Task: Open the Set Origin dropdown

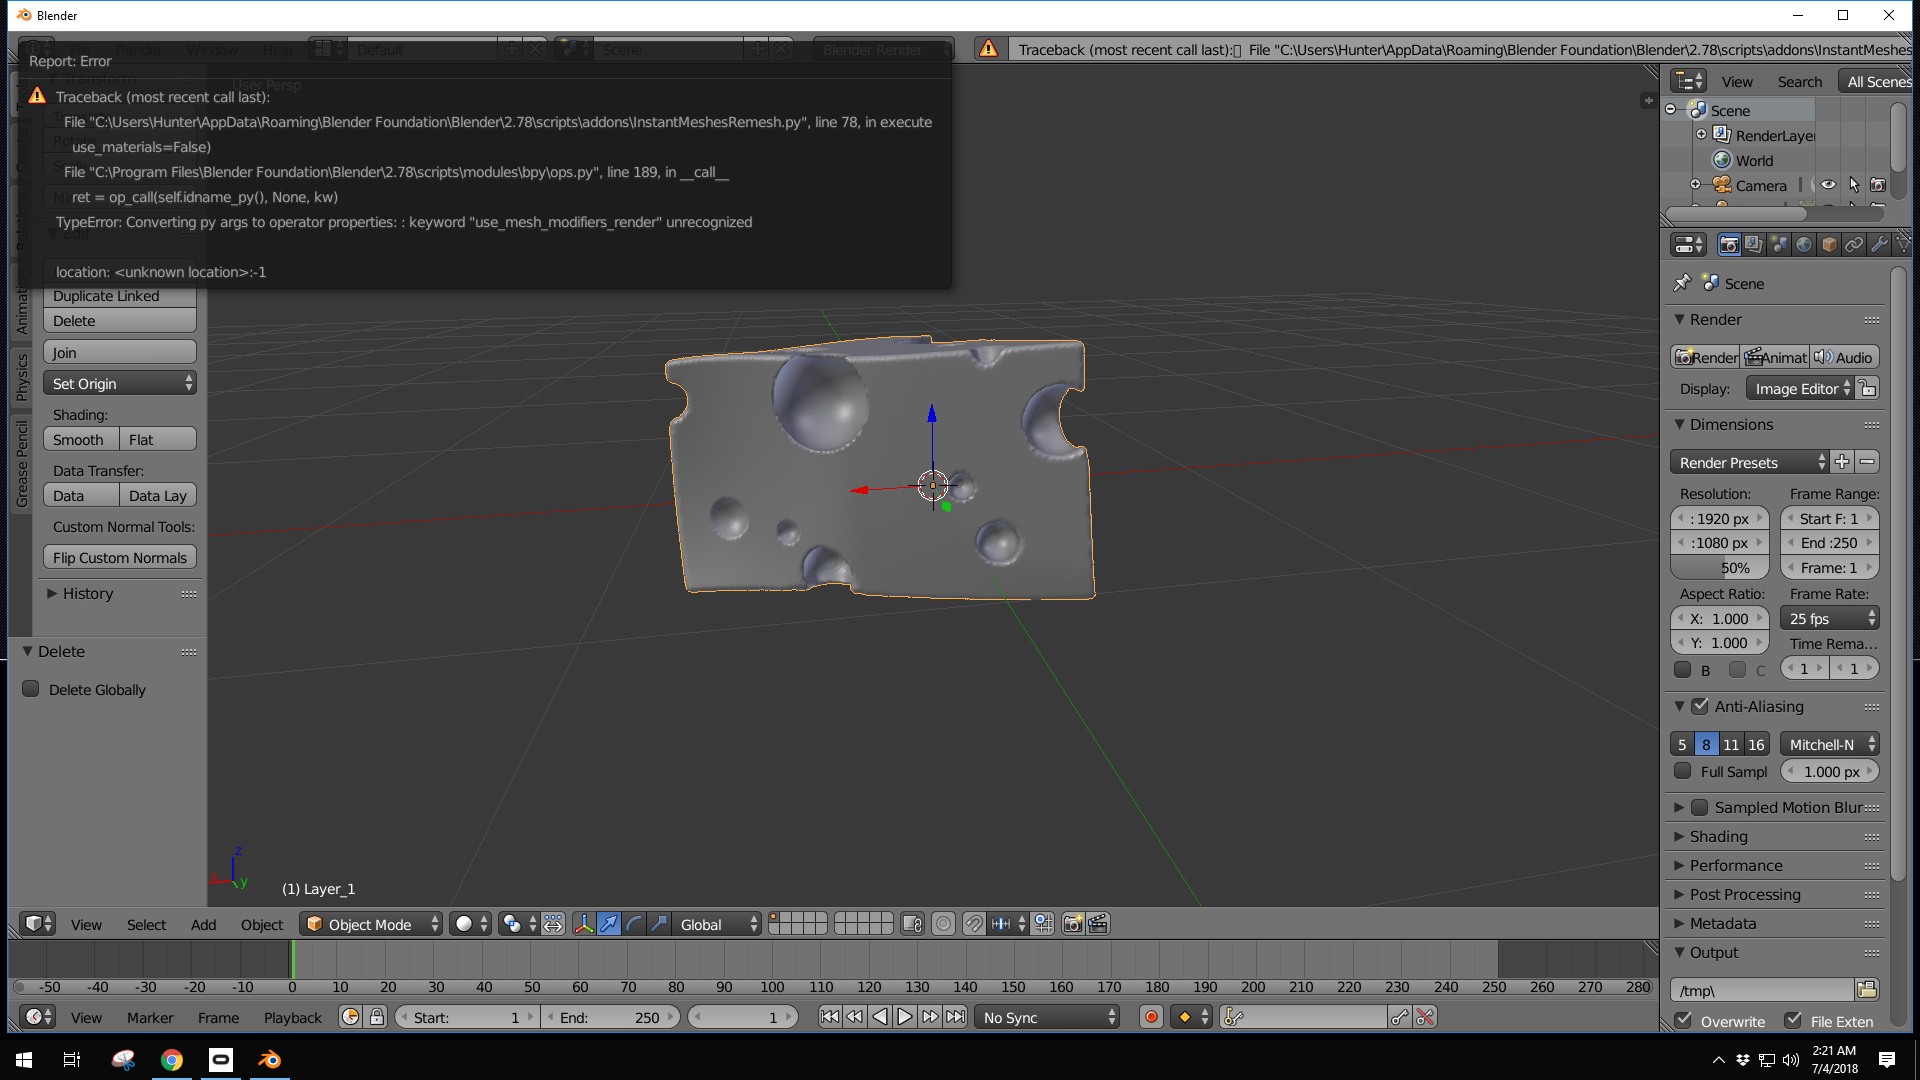Action: (x=120, y=383)
